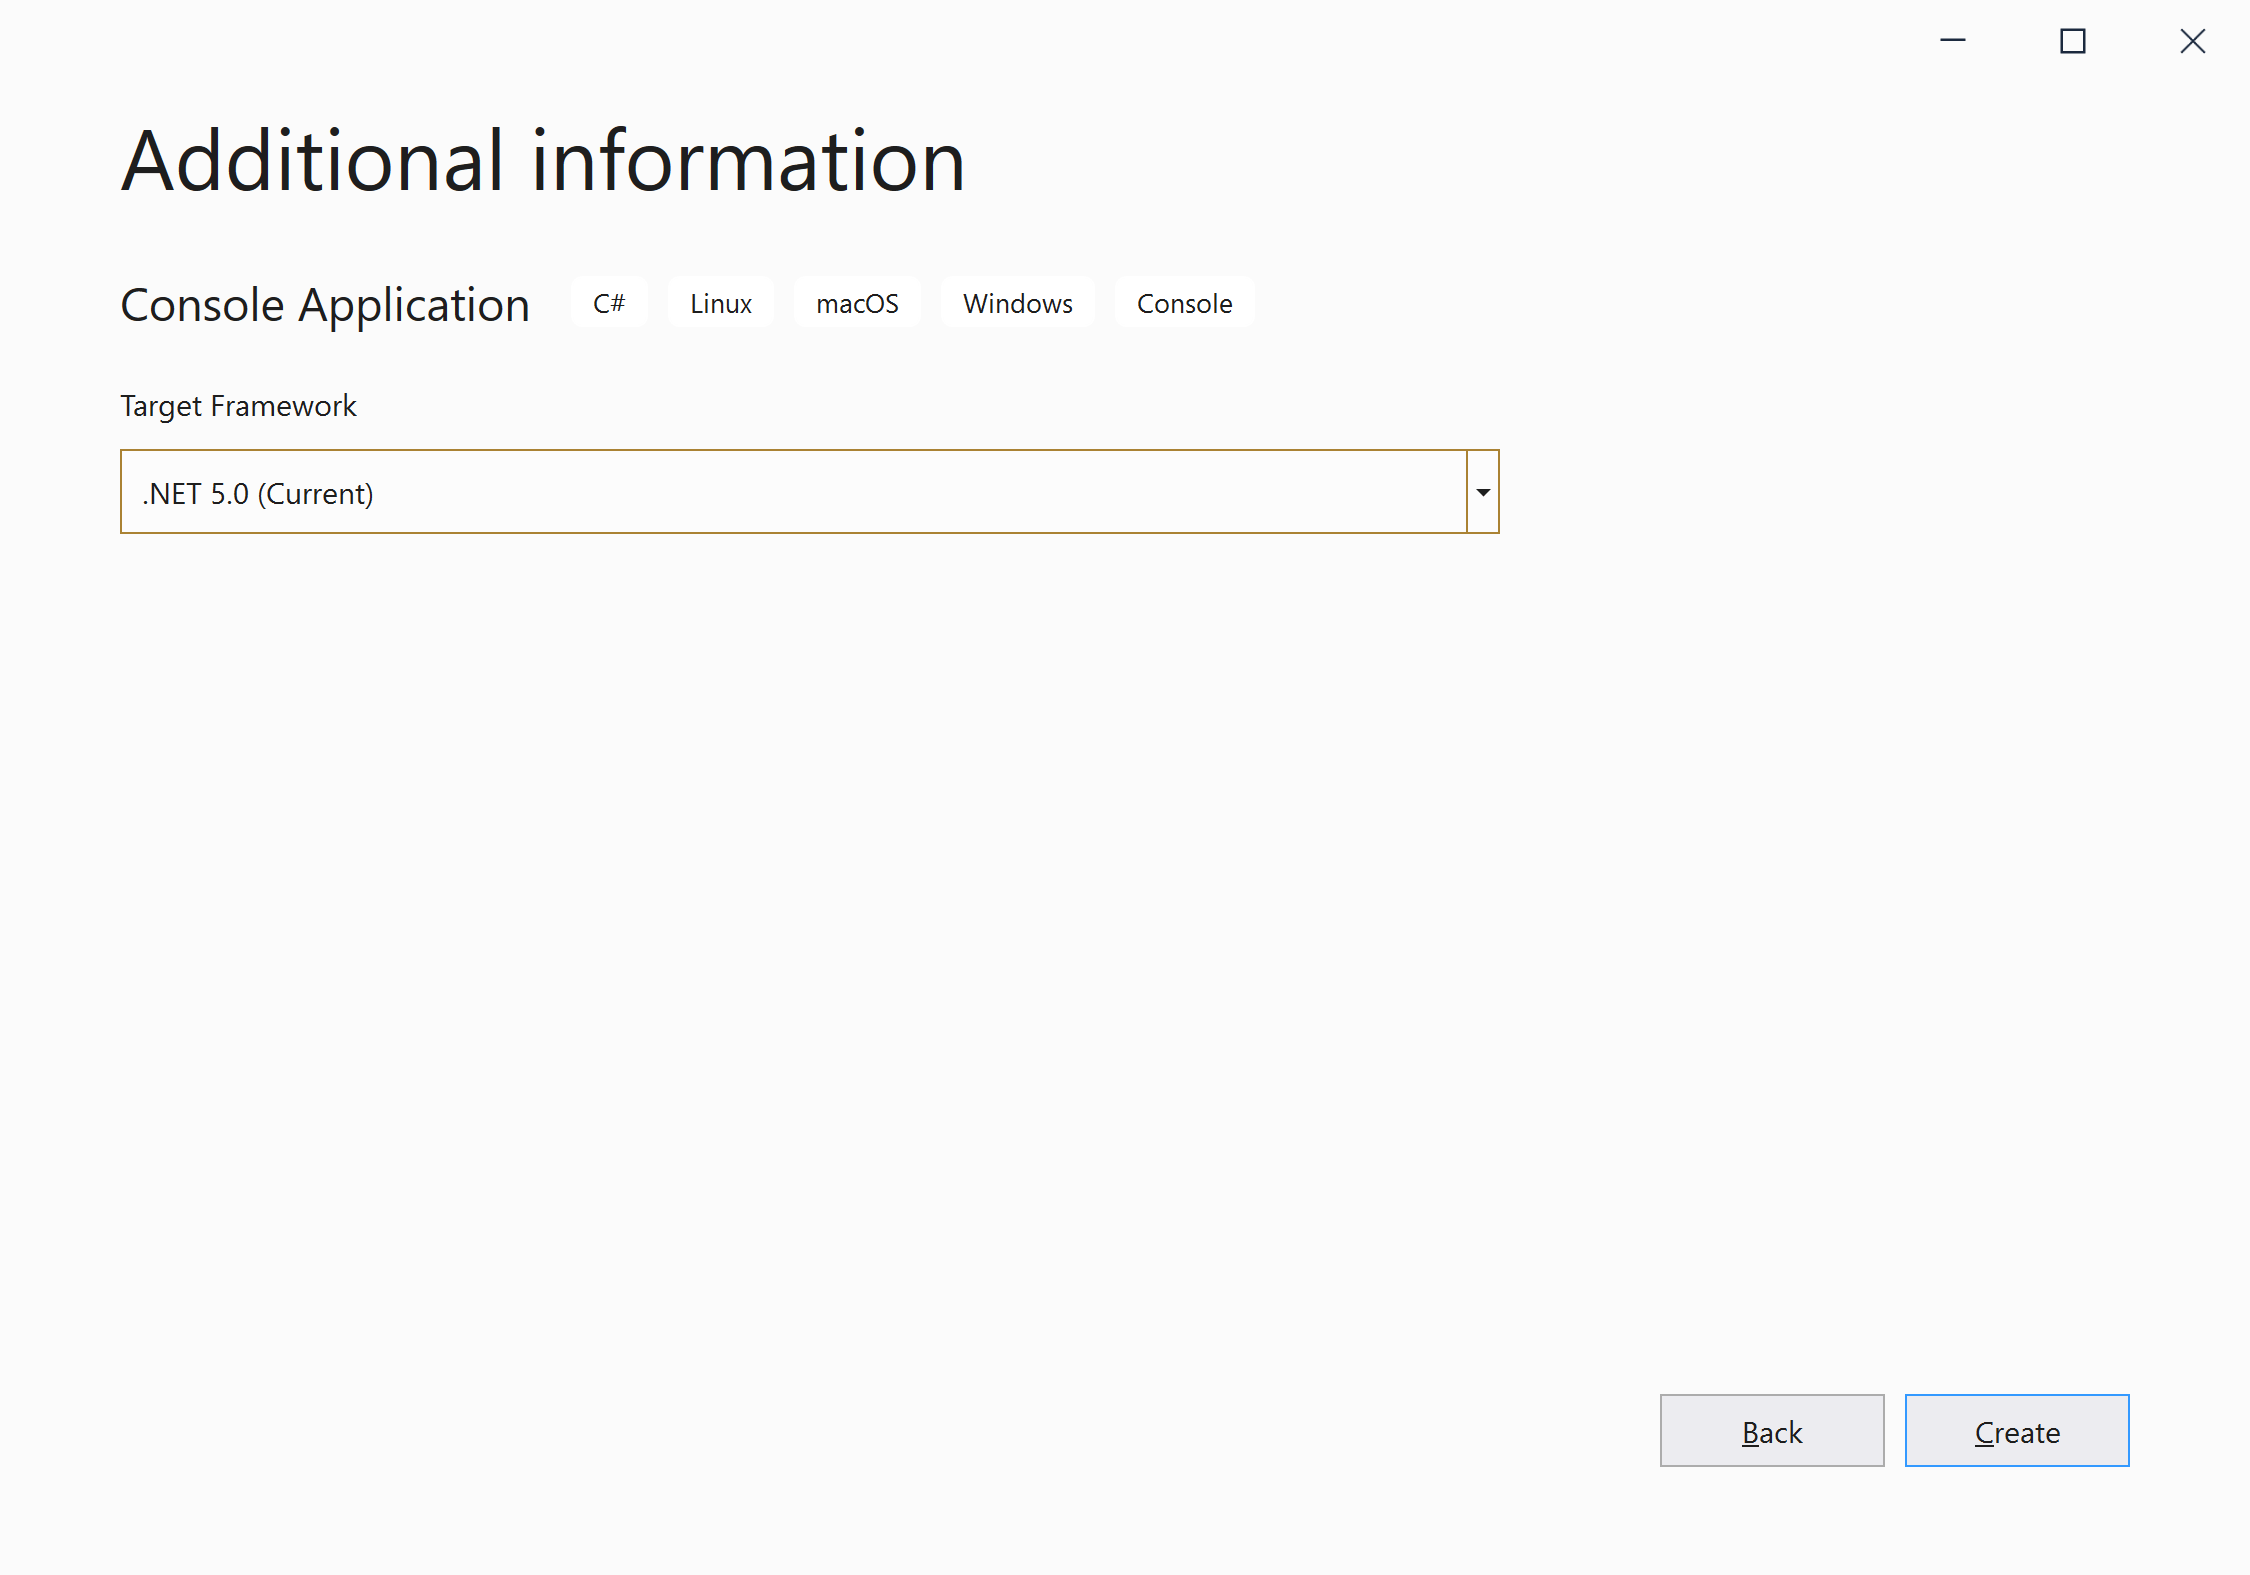Close the Additional information dialog
Screen dimensions: 2250x1575
pos(2192,42)
